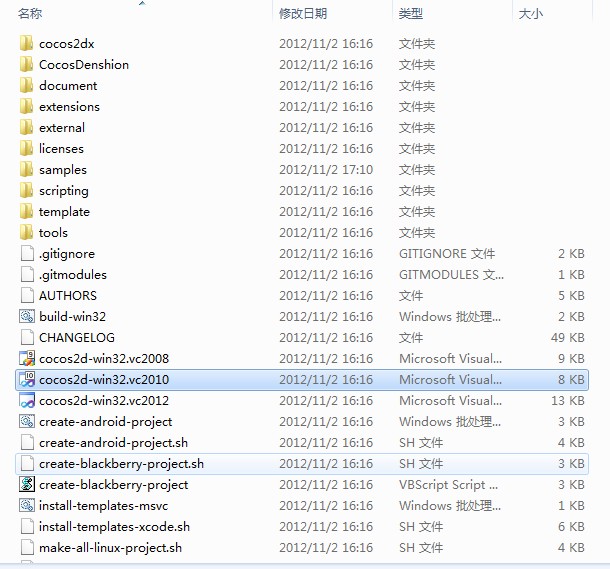Click the AUTHORS file icon
610x569 pixels.
pos(27,295)
